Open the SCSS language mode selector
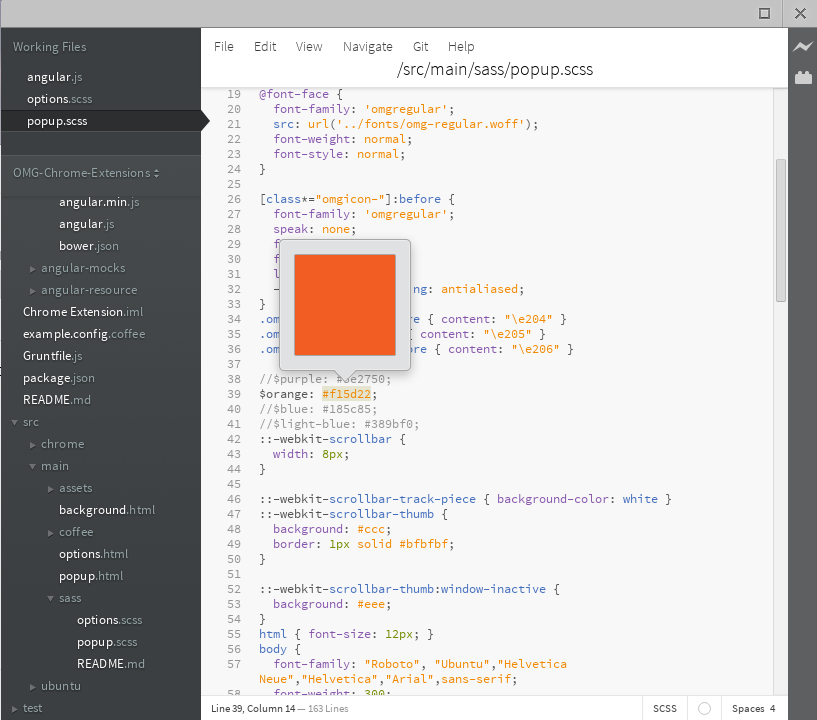Viewport: 817px width, 720px height. point(665,708)
